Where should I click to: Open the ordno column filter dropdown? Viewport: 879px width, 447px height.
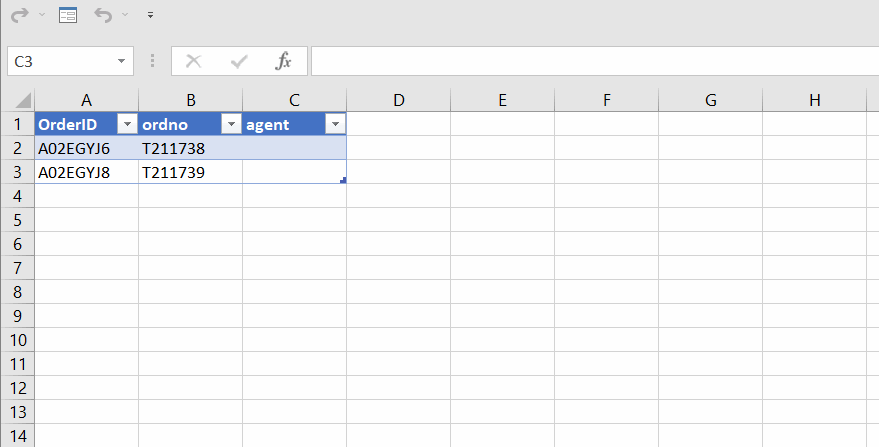[231, 124]
